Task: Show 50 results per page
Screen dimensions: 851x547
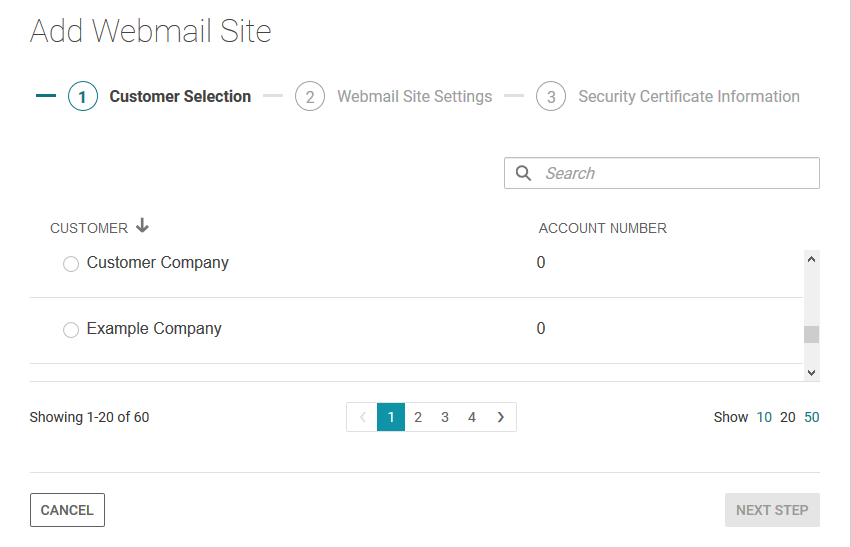Action: coord(812,417)
